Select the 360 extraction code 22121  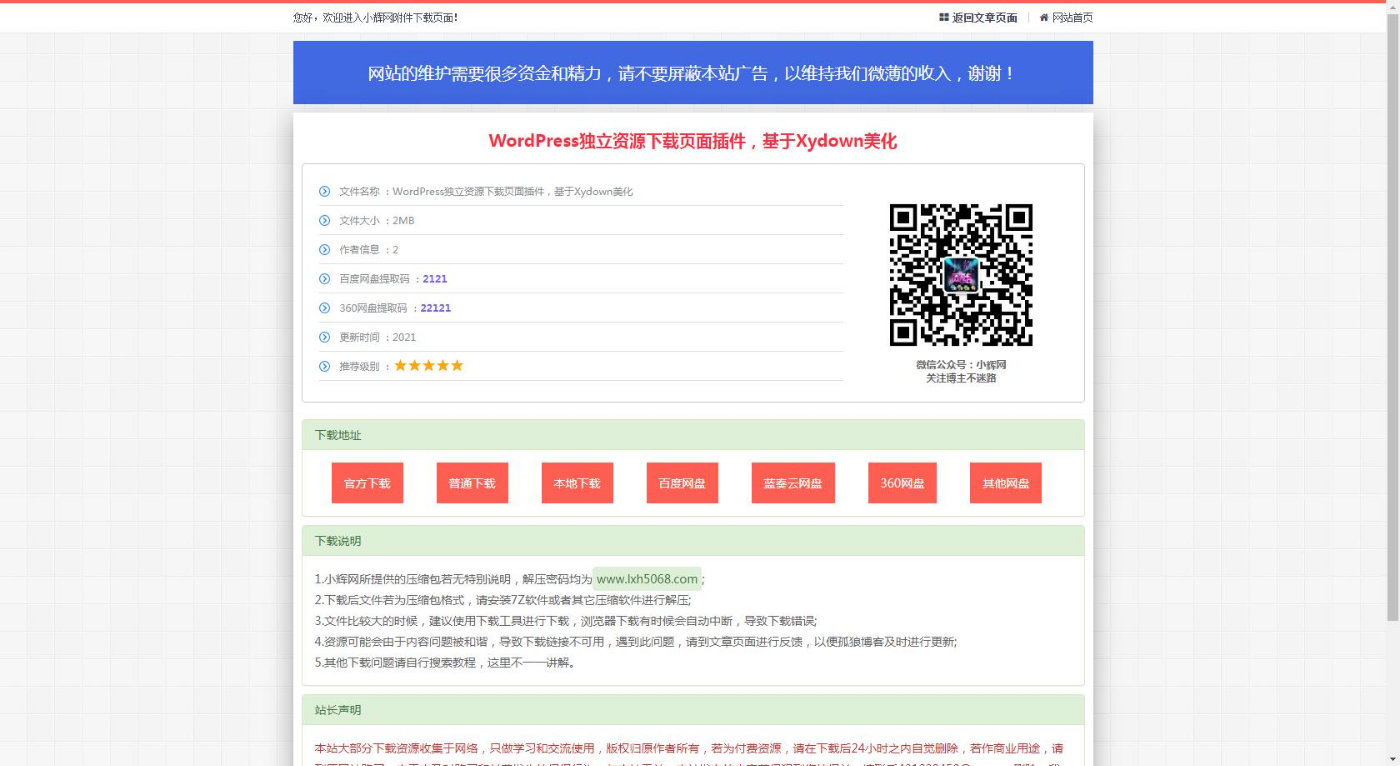point(436,308)
